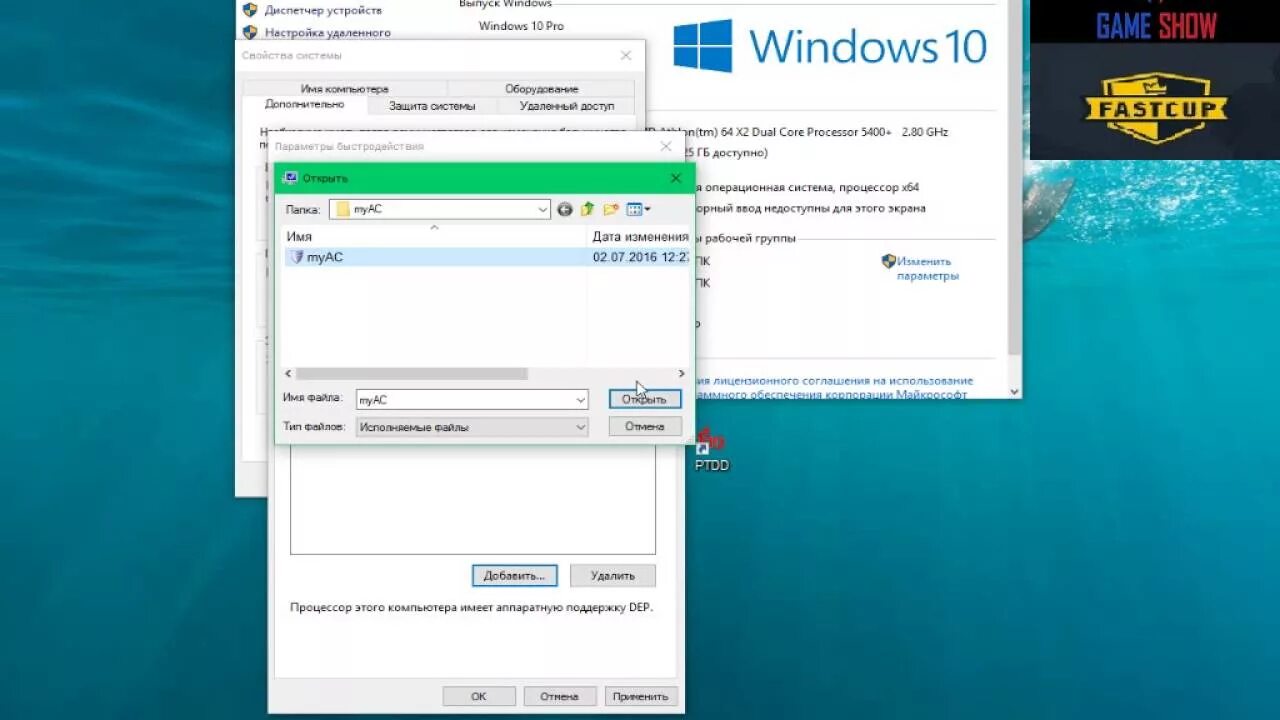Image resolution: width=1280 pixels, height=720 pixels.
Task: Go up one folder level with green arrow
Action: click(588, 209)
